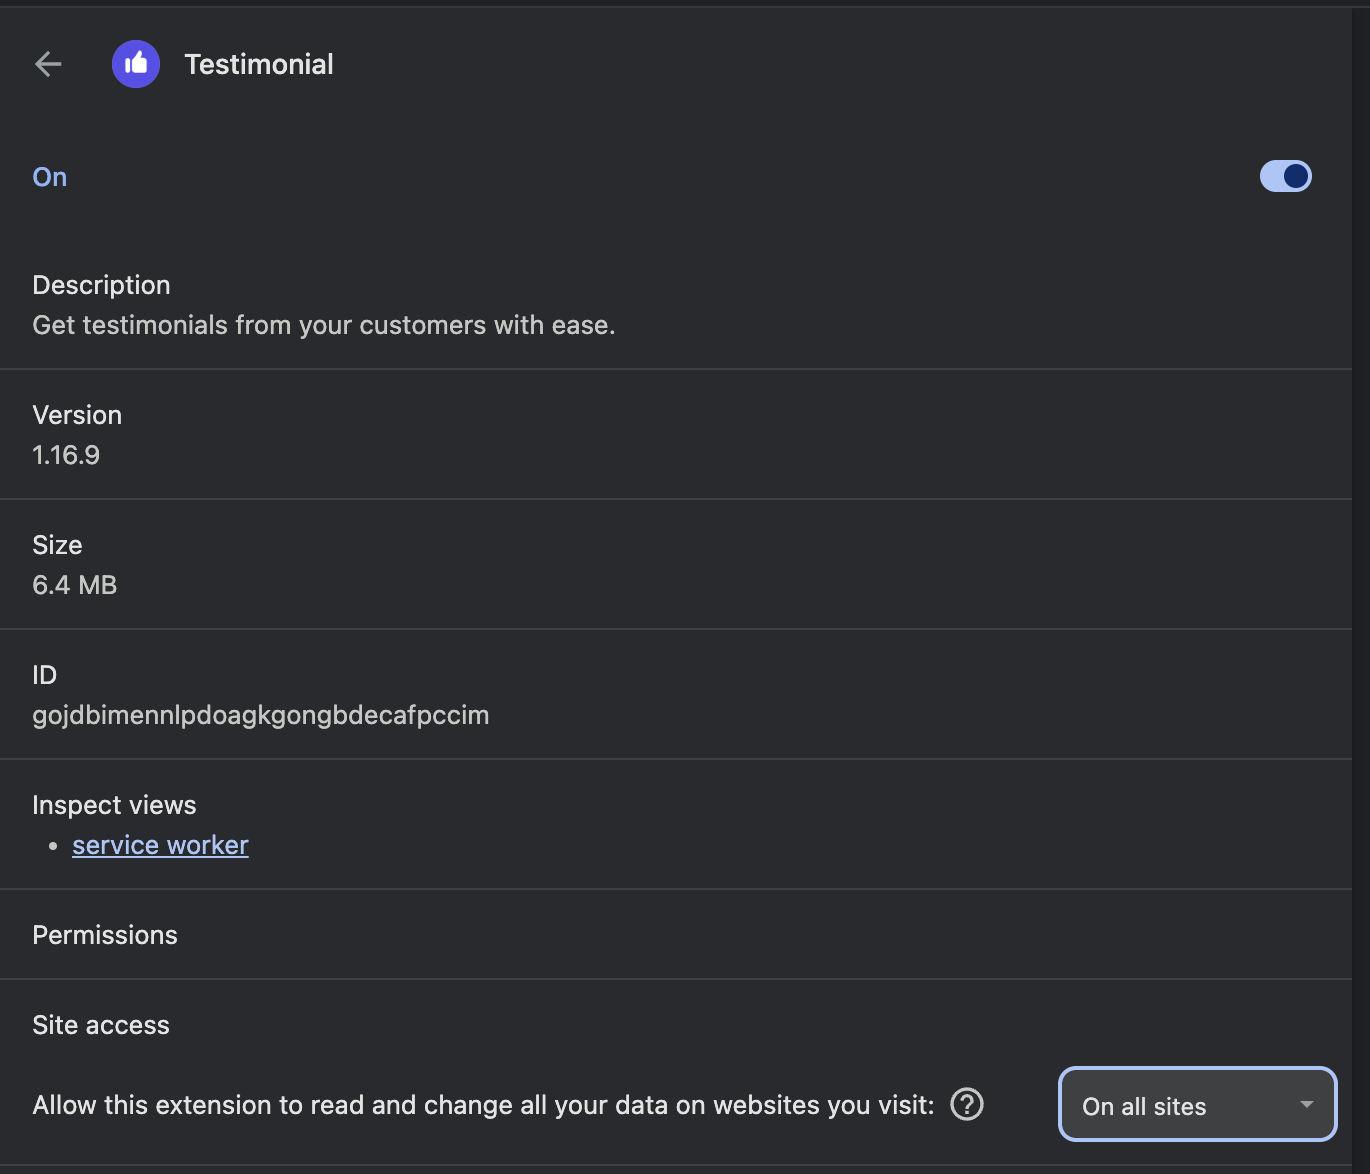Click the Description heading

click(x=101, y=285)
